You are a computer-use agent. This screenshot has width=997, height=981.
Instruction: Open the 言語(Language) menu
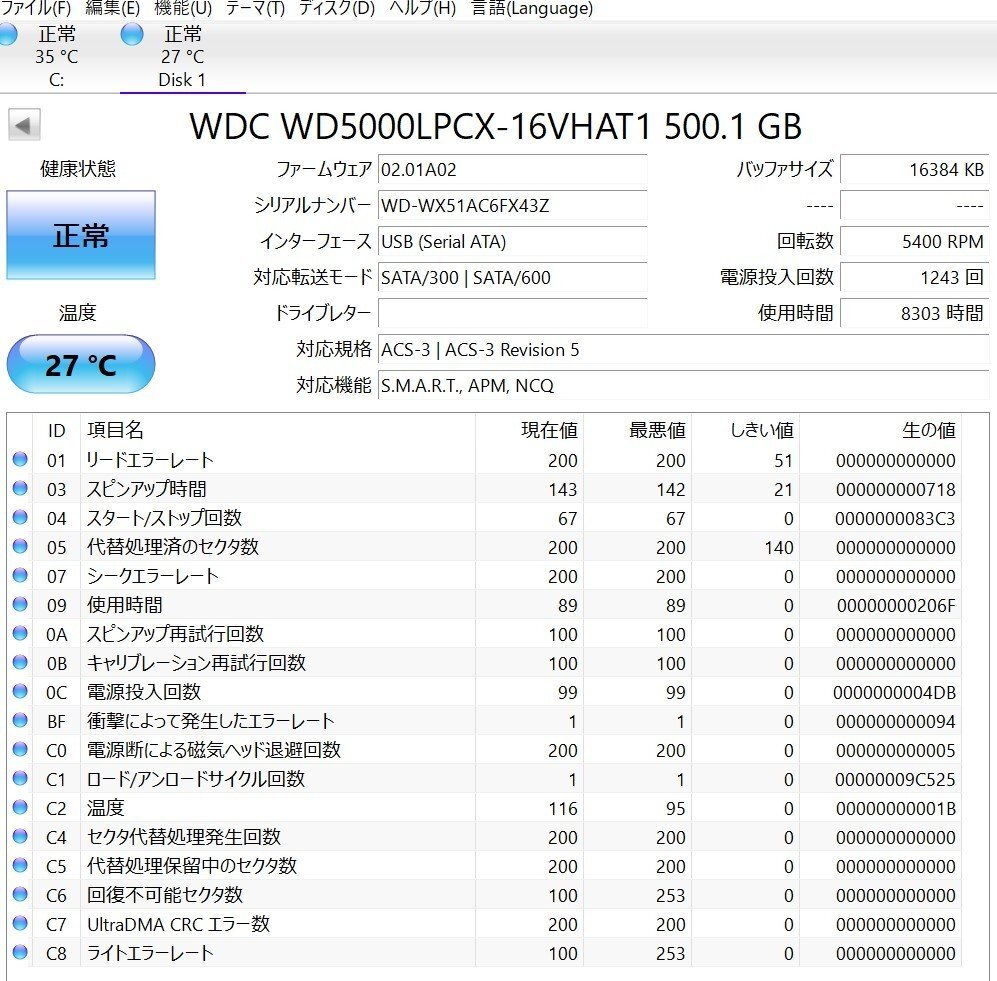(532, 8)
